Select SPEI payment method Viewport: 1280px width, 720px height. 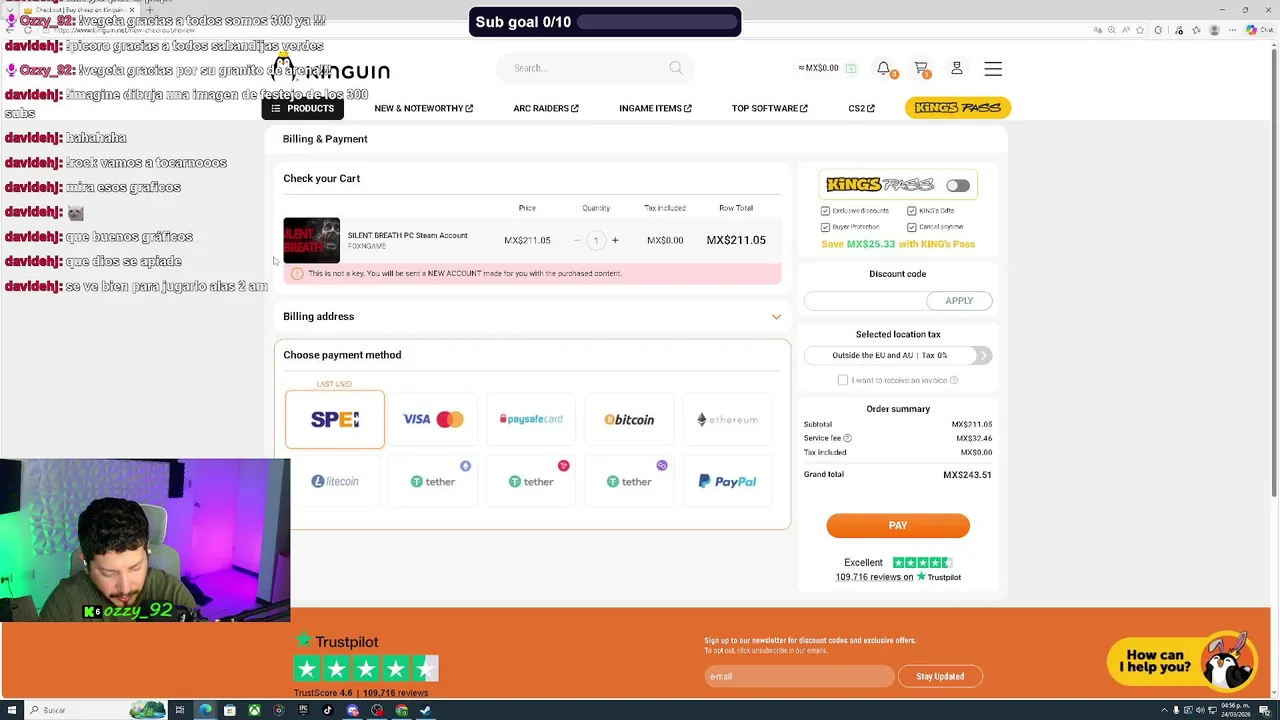(x=334, y=419)
